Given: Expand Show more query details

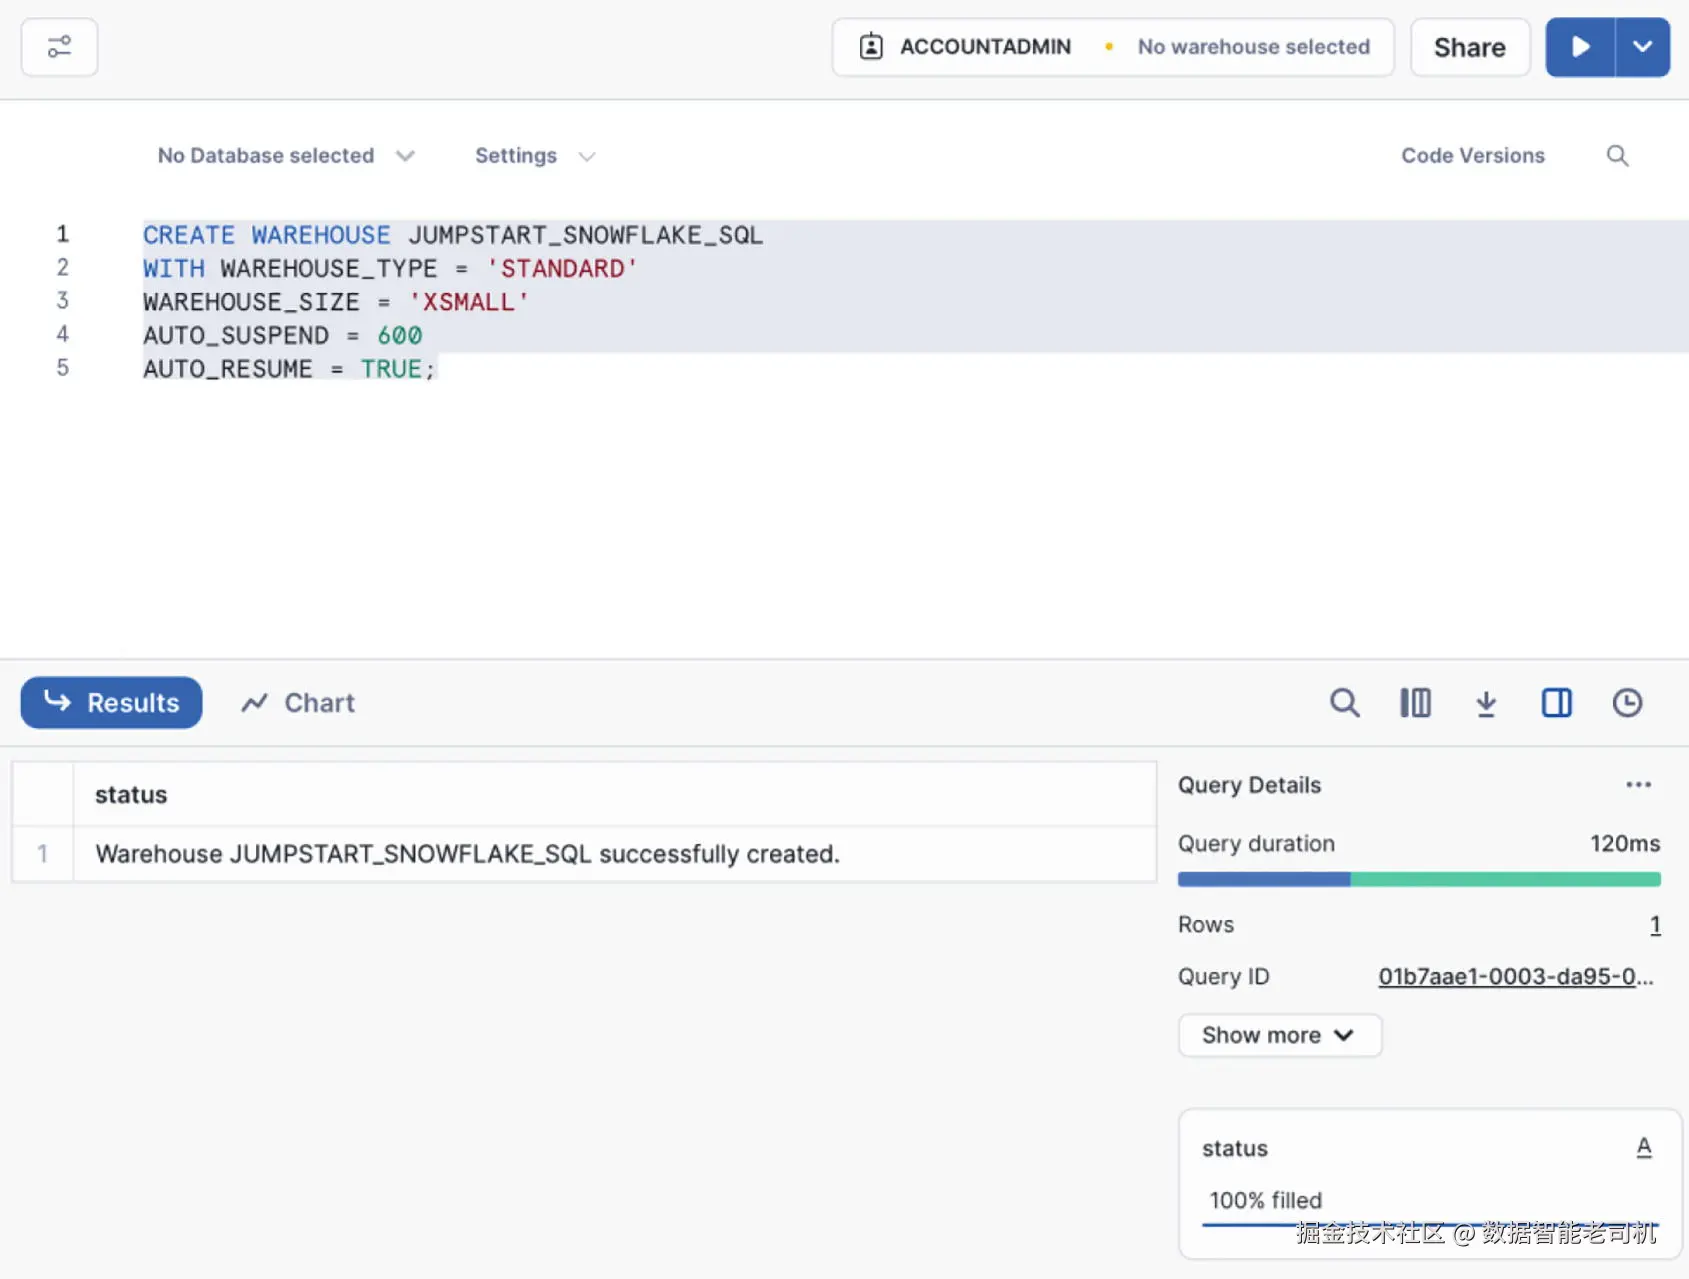Looking at the screenshot, I should click(x=1280, y=1035).
